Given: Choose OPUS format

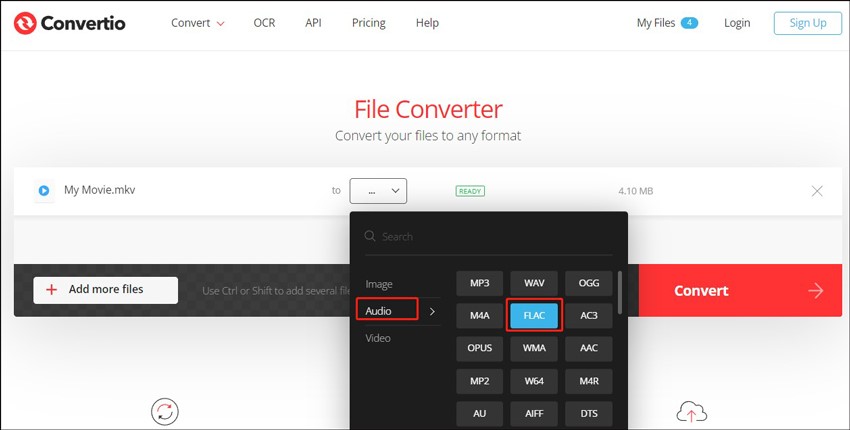Looking at the screenshot, I should tap(479, 348).
